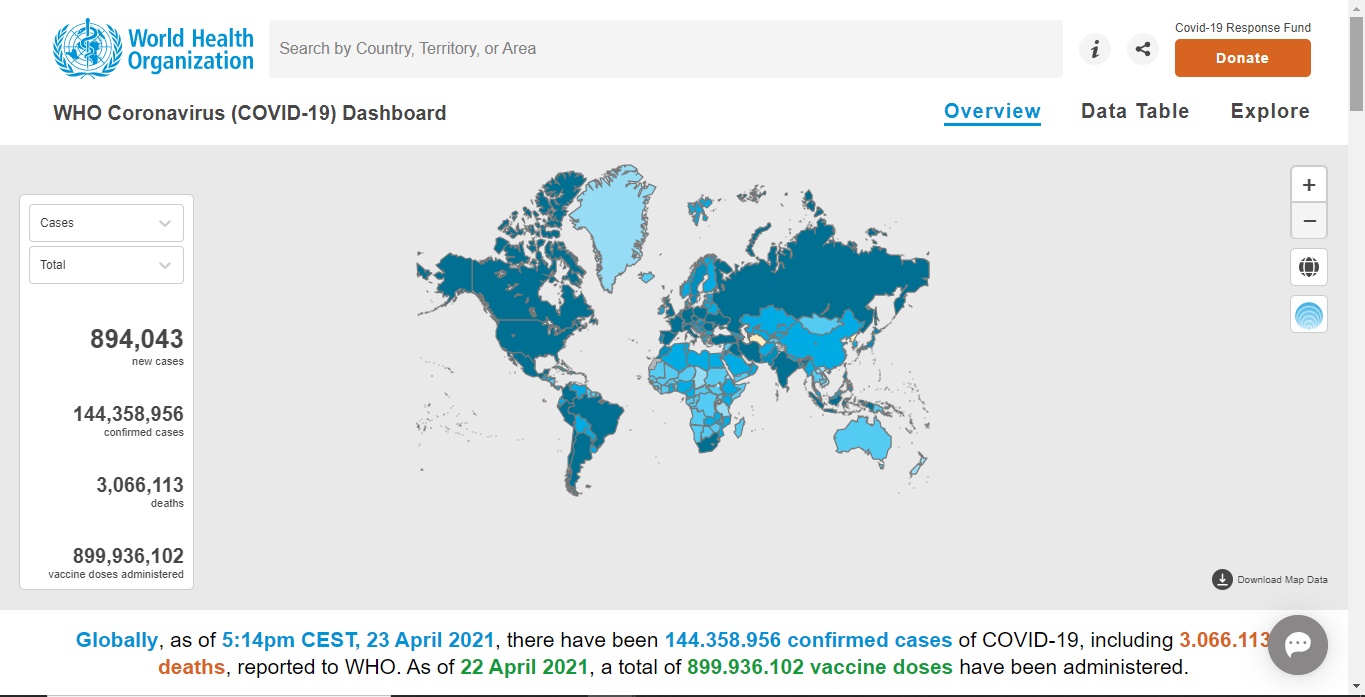This screenshot has width=1365, height=697.
Task: Click the 144,358,956 confirmed cases figure
Action: pyautogui.click(x=128, y=414)
